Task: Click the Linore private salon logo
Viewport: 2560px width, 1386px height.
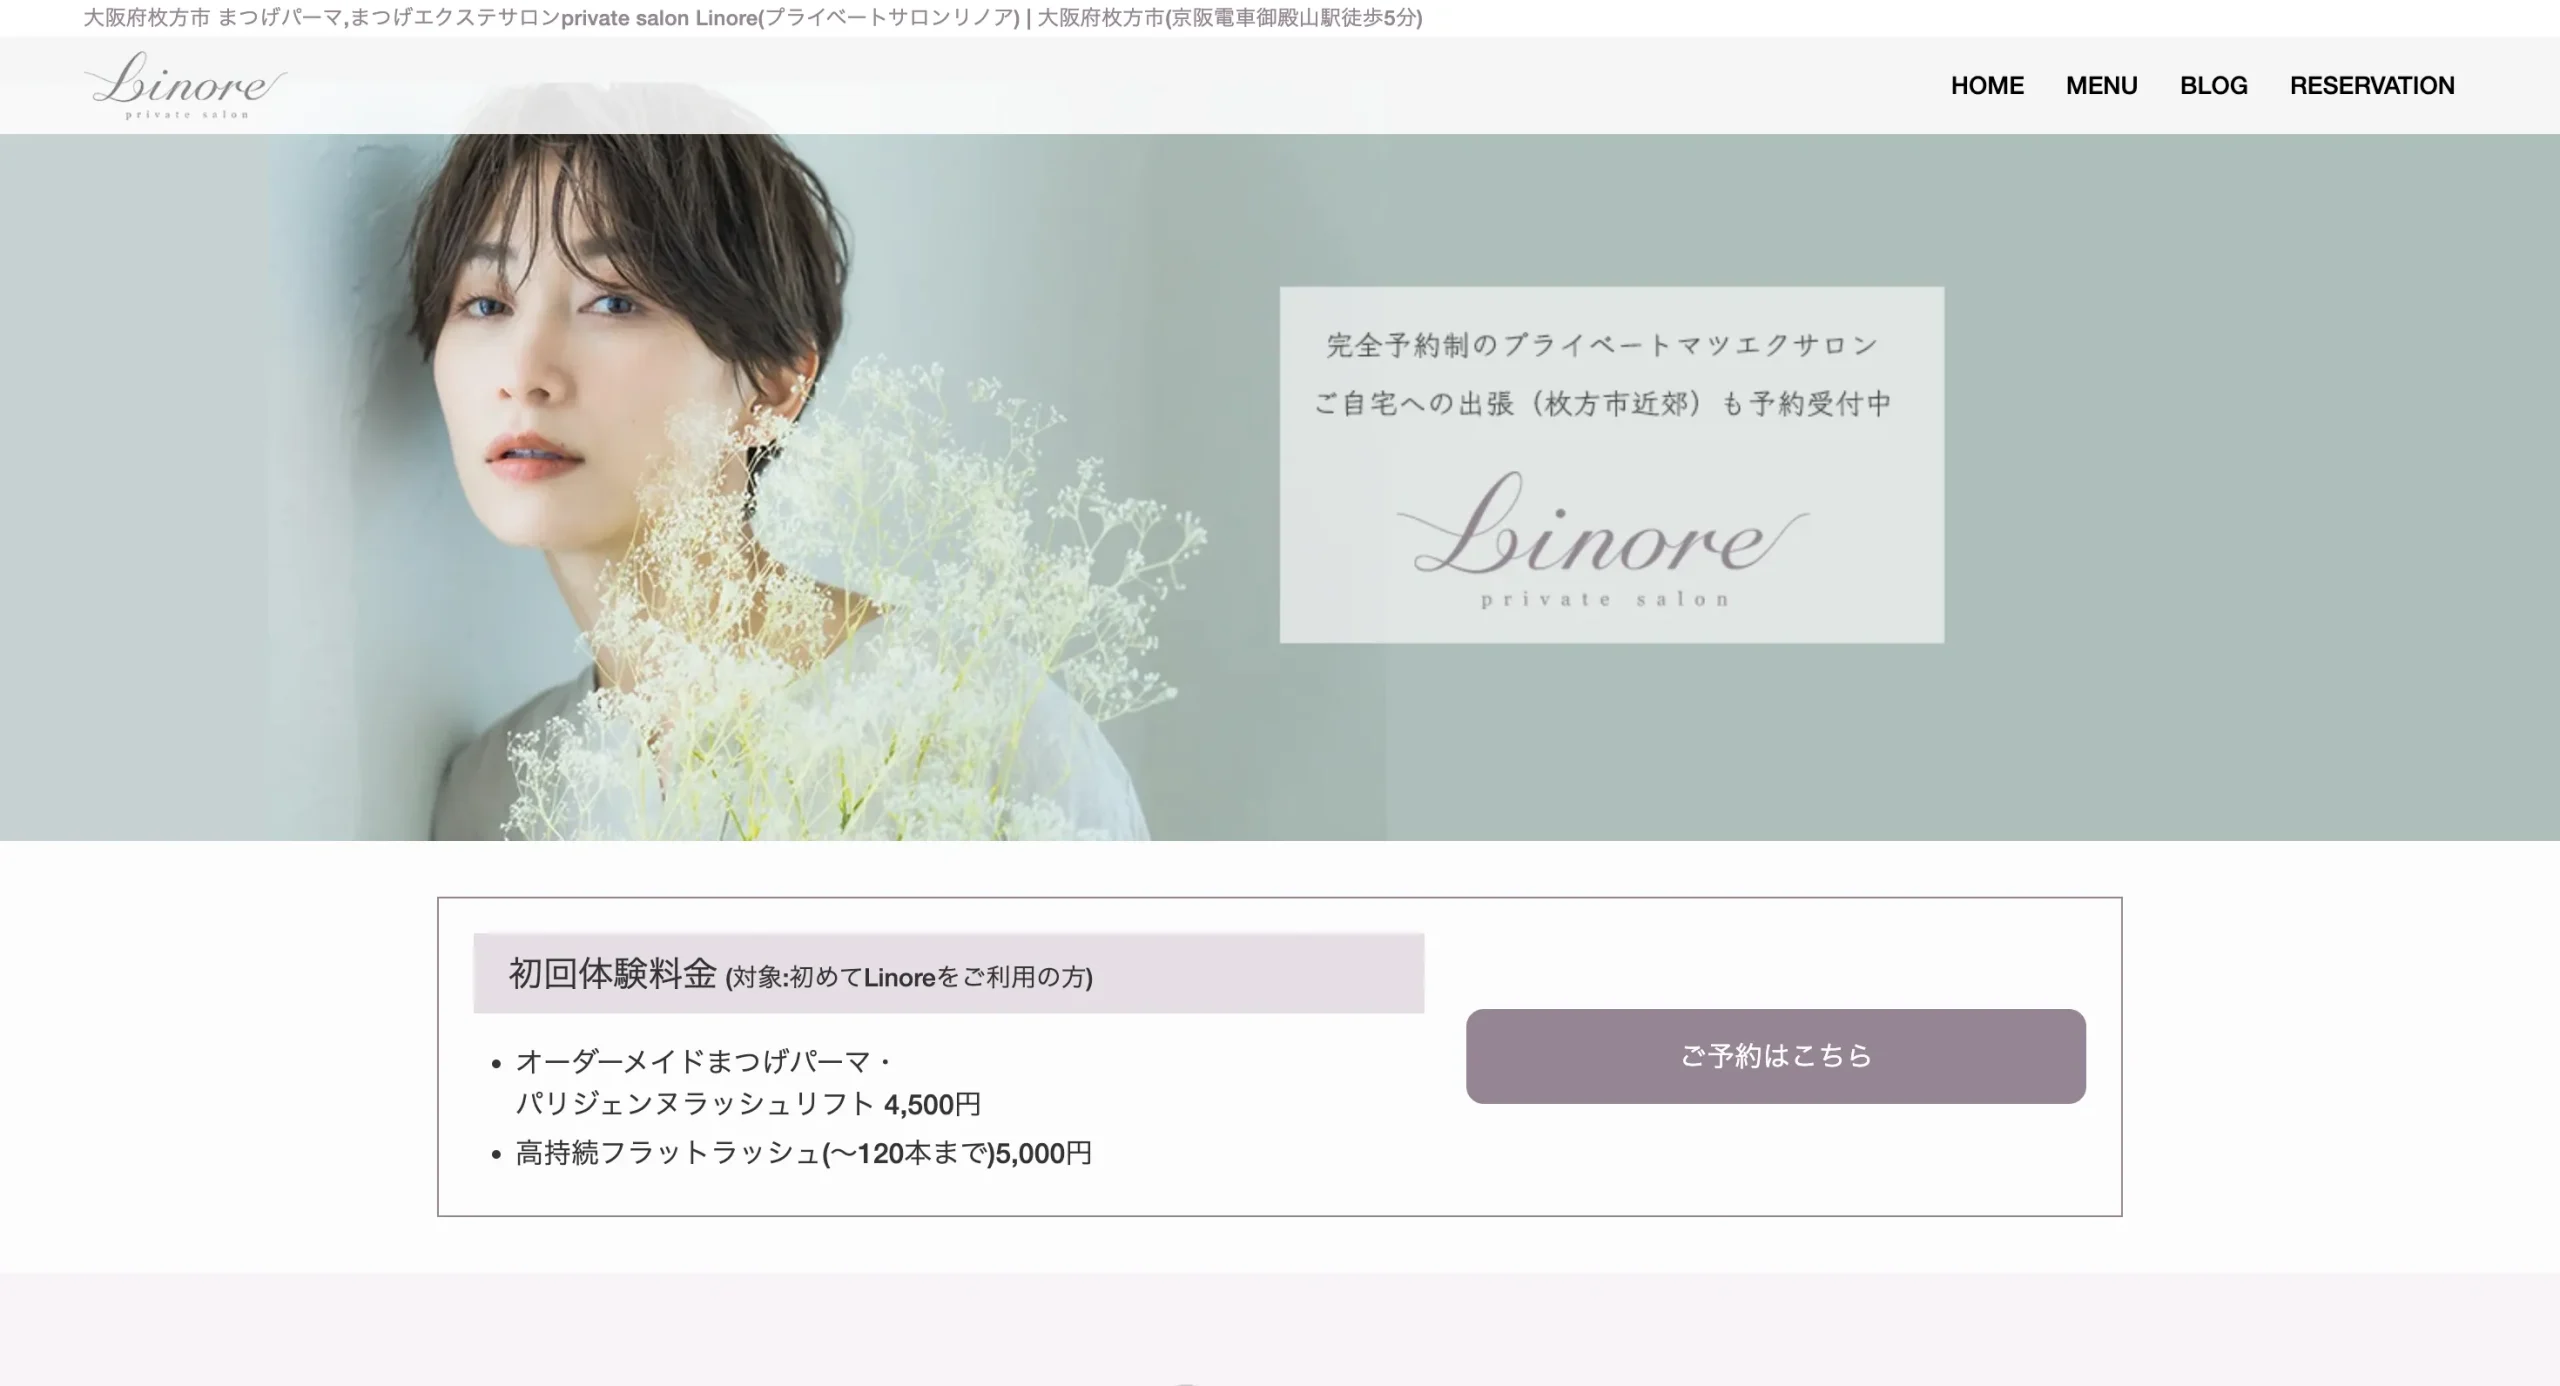Action: pyautogui.click(x=183, y=86)
